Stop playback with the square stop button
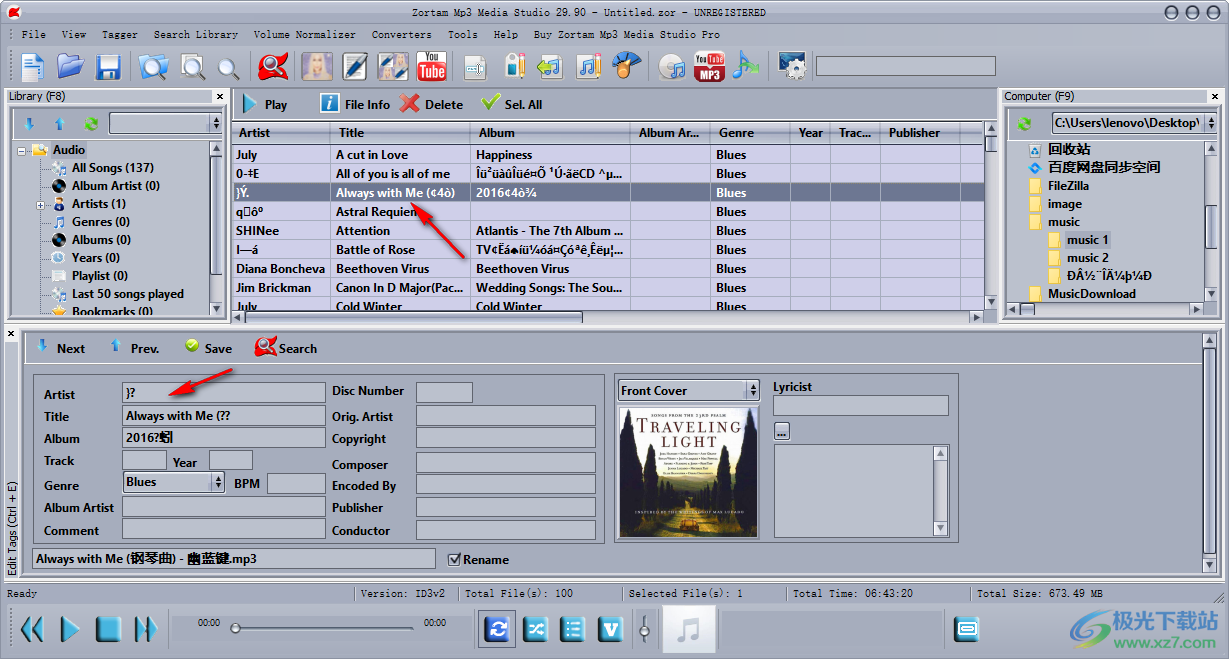 108,629
